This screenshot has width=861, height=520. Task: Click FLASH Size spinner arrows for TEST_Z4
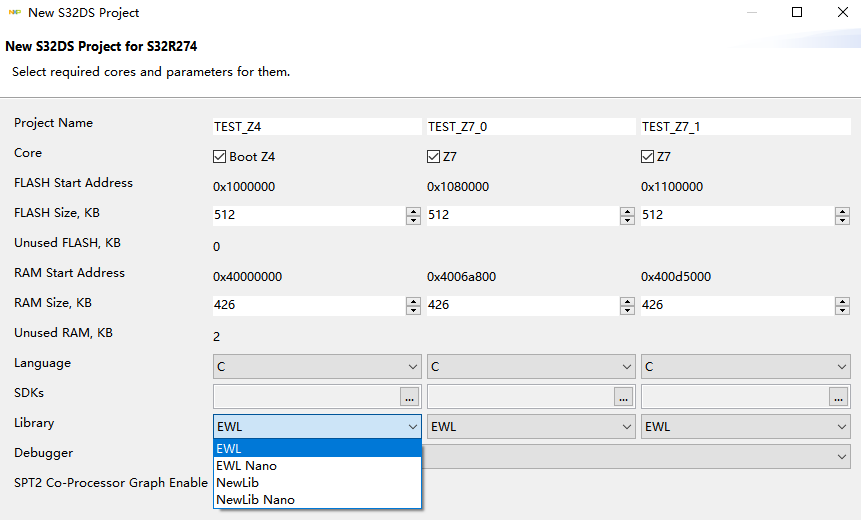point(413,215)
